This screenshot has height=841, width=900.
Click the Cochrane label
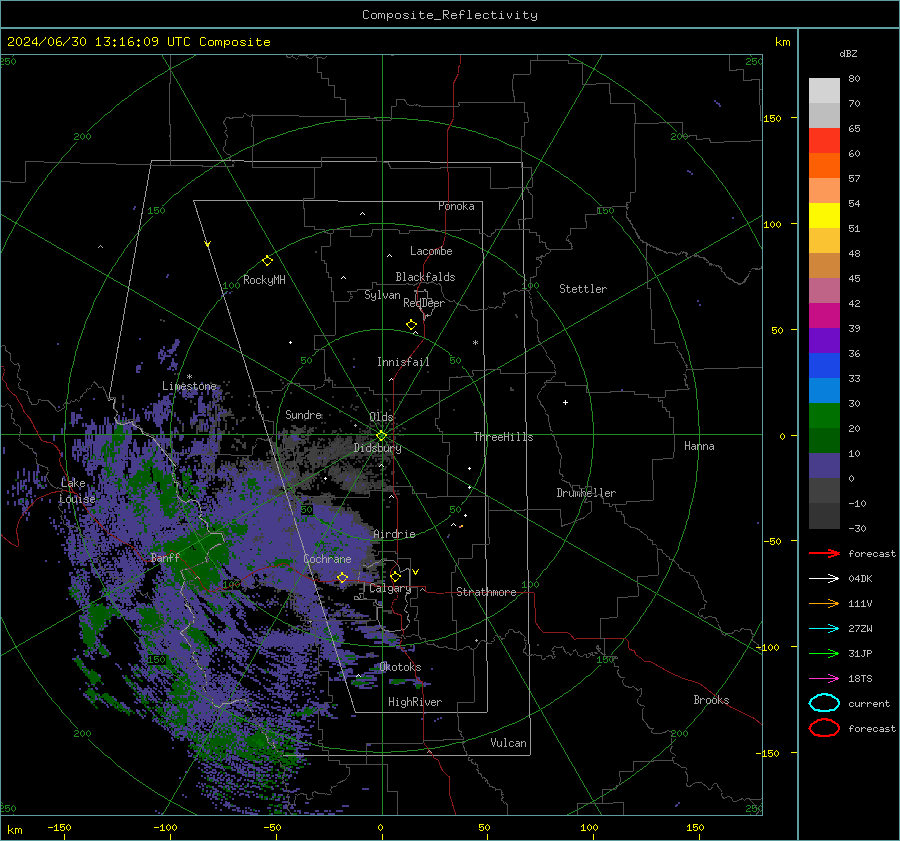pos(327,559)
